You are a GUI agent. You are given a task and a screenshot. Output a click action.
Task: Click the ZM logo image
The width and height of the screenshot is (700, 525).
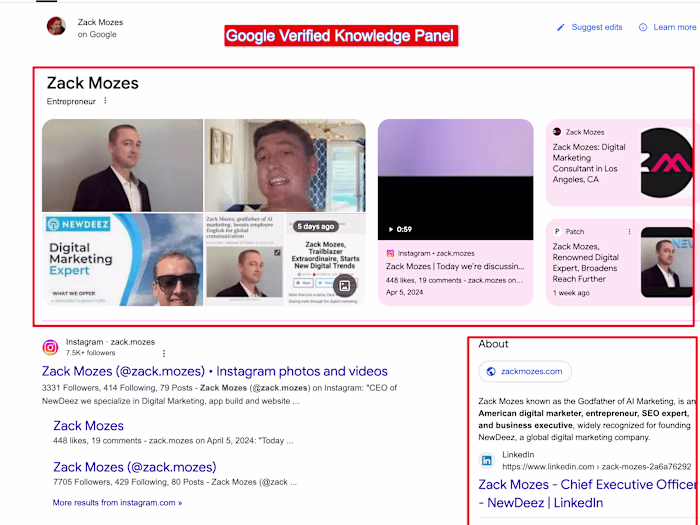tap(667, 162)
